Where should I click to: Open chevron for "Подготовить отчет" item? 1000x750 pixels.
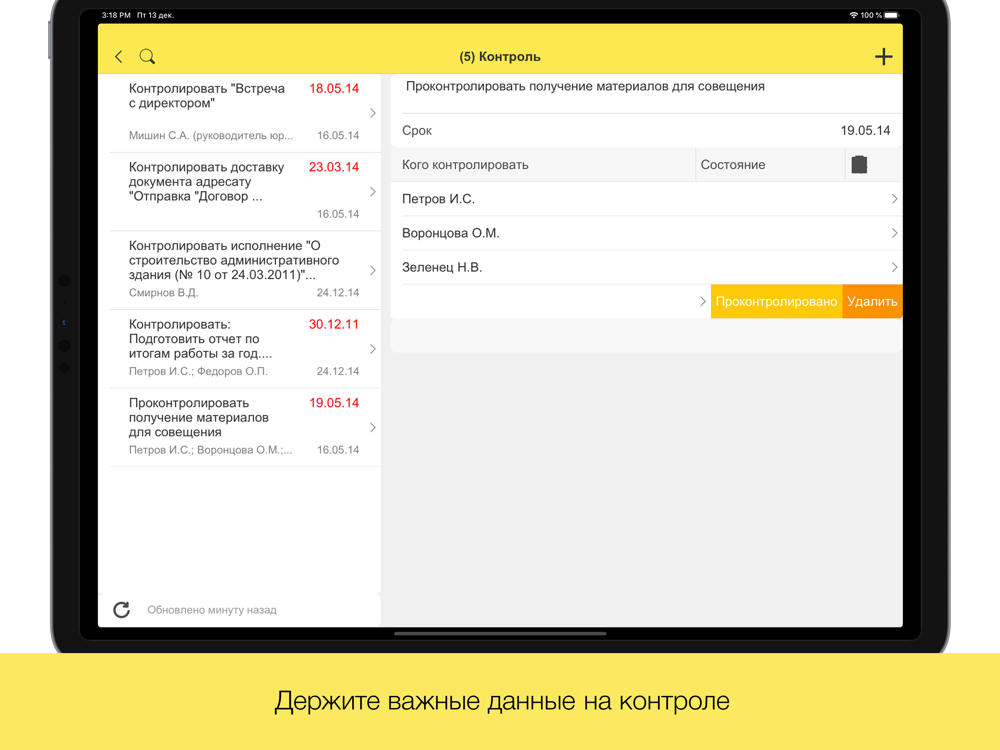click(373, 349)
